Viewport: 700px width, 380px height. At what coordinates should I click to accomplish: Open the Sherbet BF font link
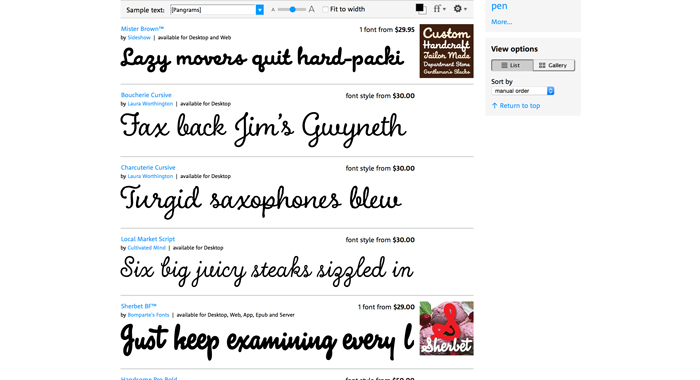click(138, 306)
